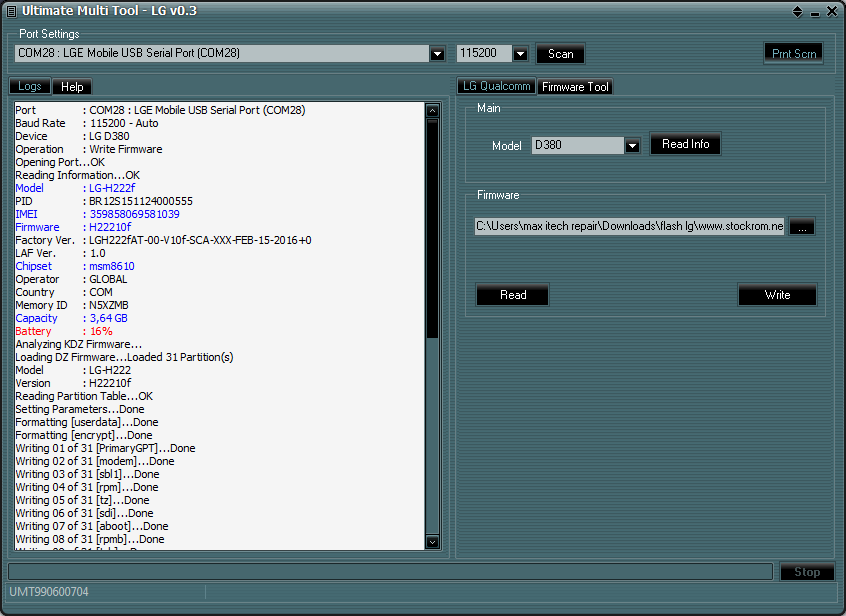Switch to the Logs tab
Image resolution: width=846 pixels, height=616 pixels.
tap(30, 86)
